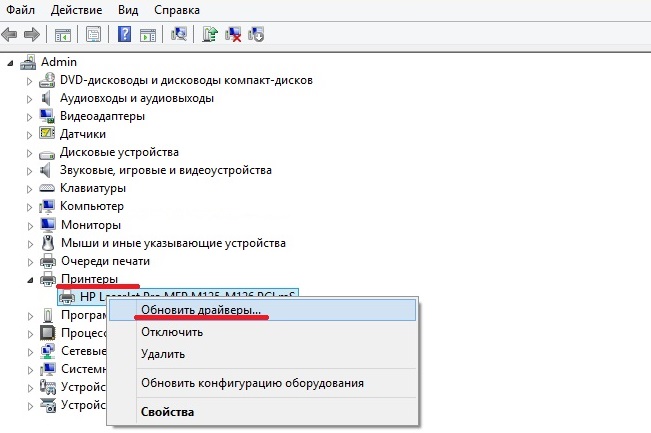Click Uninstall device icon with red X

pos(233,34)
